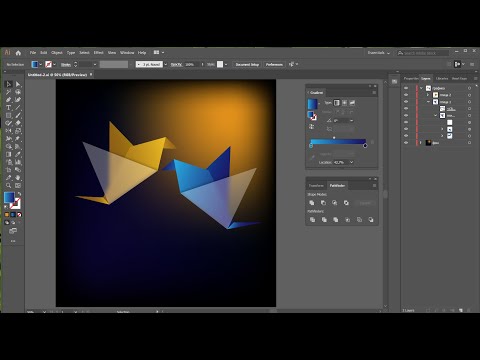Select the Eraser tool
Image resolution: width=480 pixels, height=360 pixels.
[x=18, y=123]
